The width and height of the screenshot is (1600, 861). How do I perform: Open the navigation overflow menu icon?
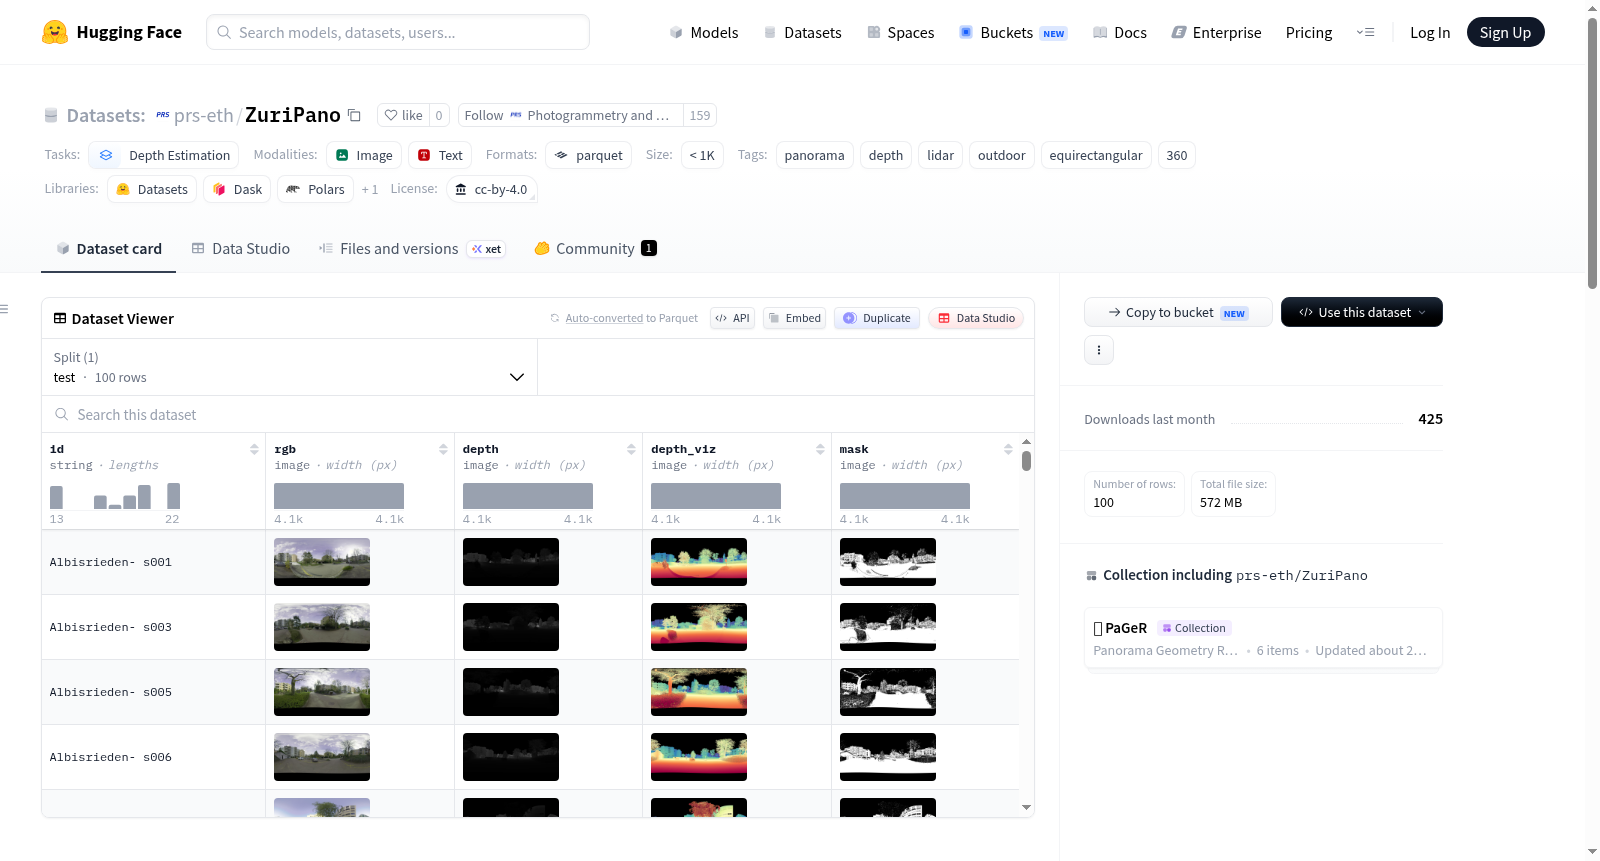[x=1365, y=32]
